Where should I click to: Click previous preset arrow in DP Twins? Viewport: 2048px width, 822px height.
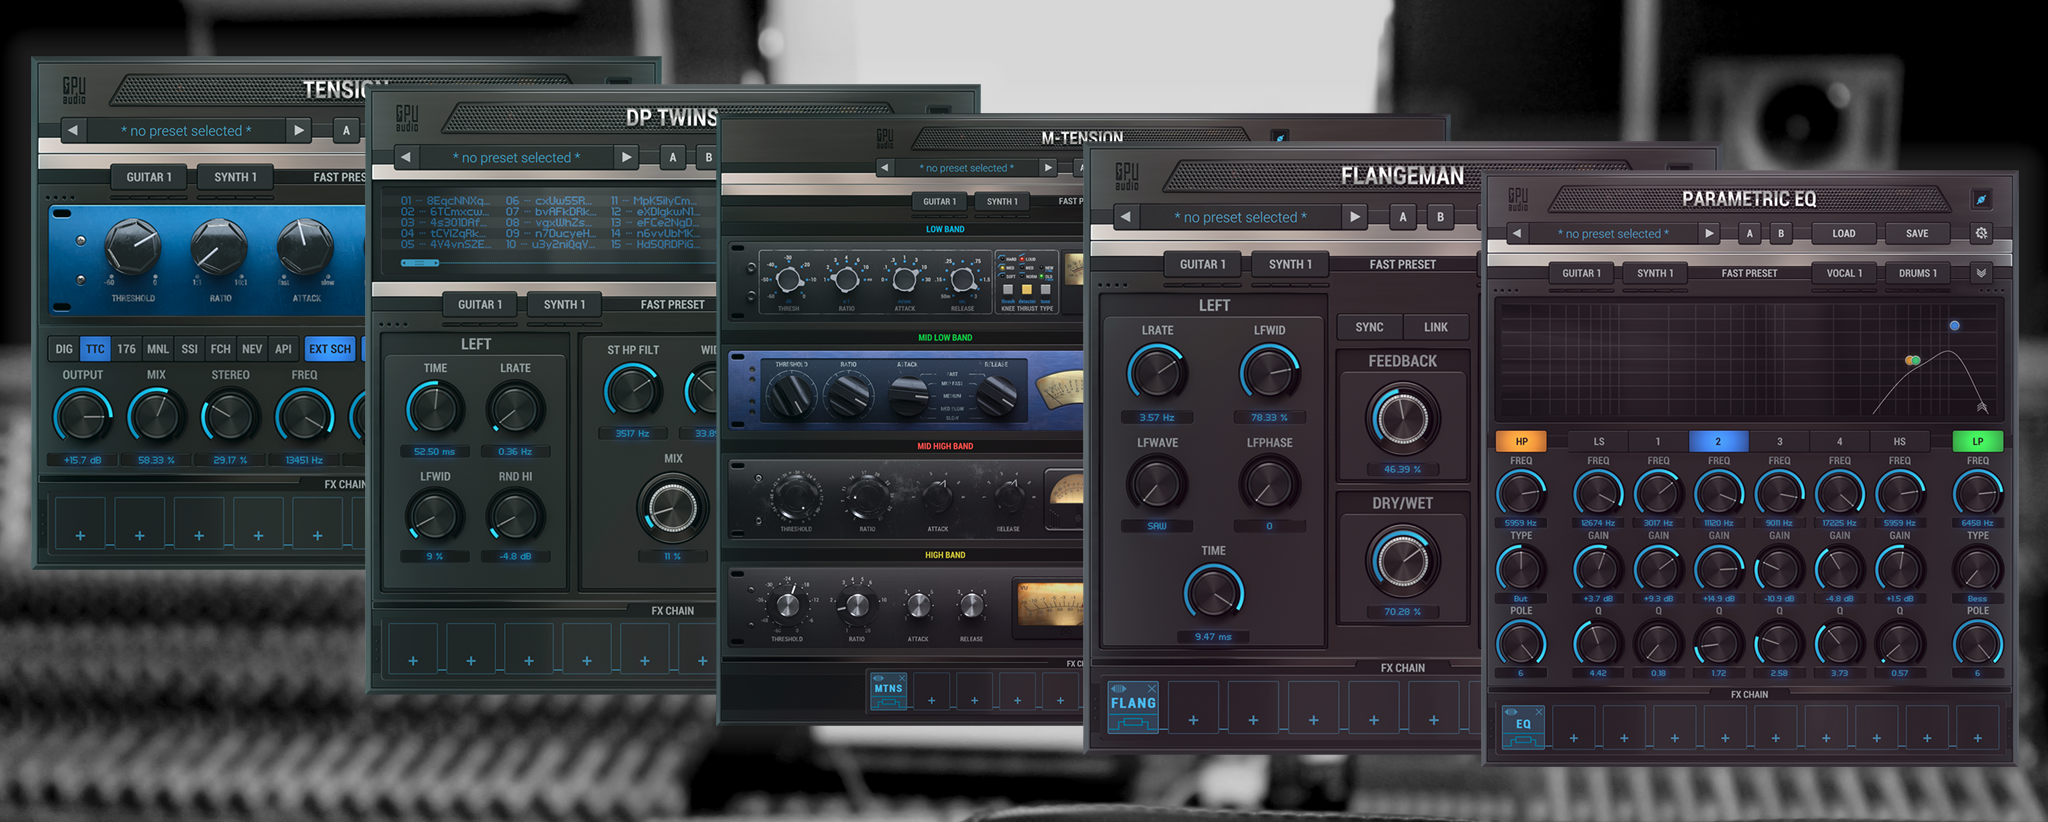405,157
